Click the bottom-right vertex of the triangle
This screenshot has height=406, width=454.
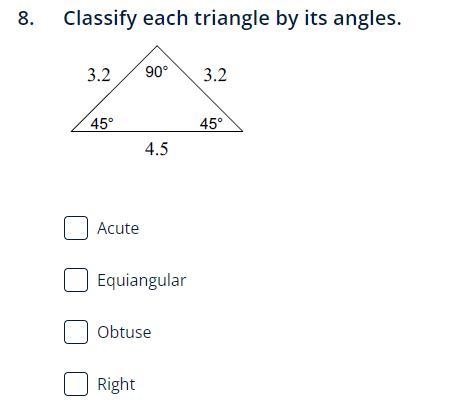pyautogui.click(x=243, y=131)
